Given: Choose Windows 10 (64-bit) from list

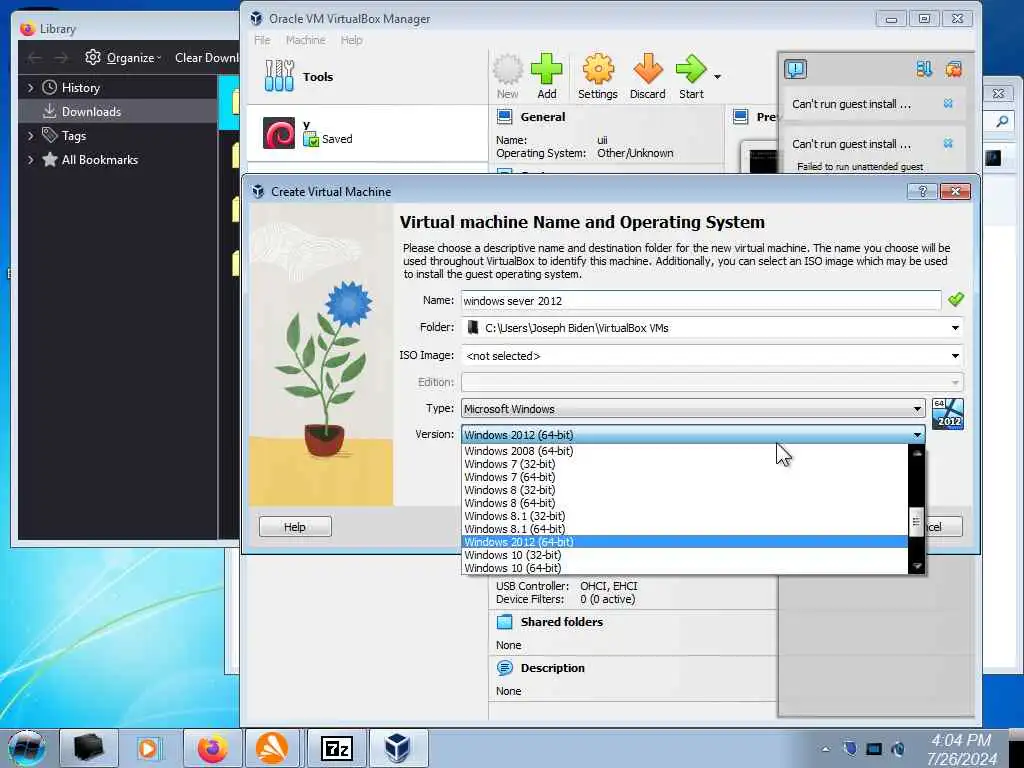Looking at the screenshot, I should point(684,568).
